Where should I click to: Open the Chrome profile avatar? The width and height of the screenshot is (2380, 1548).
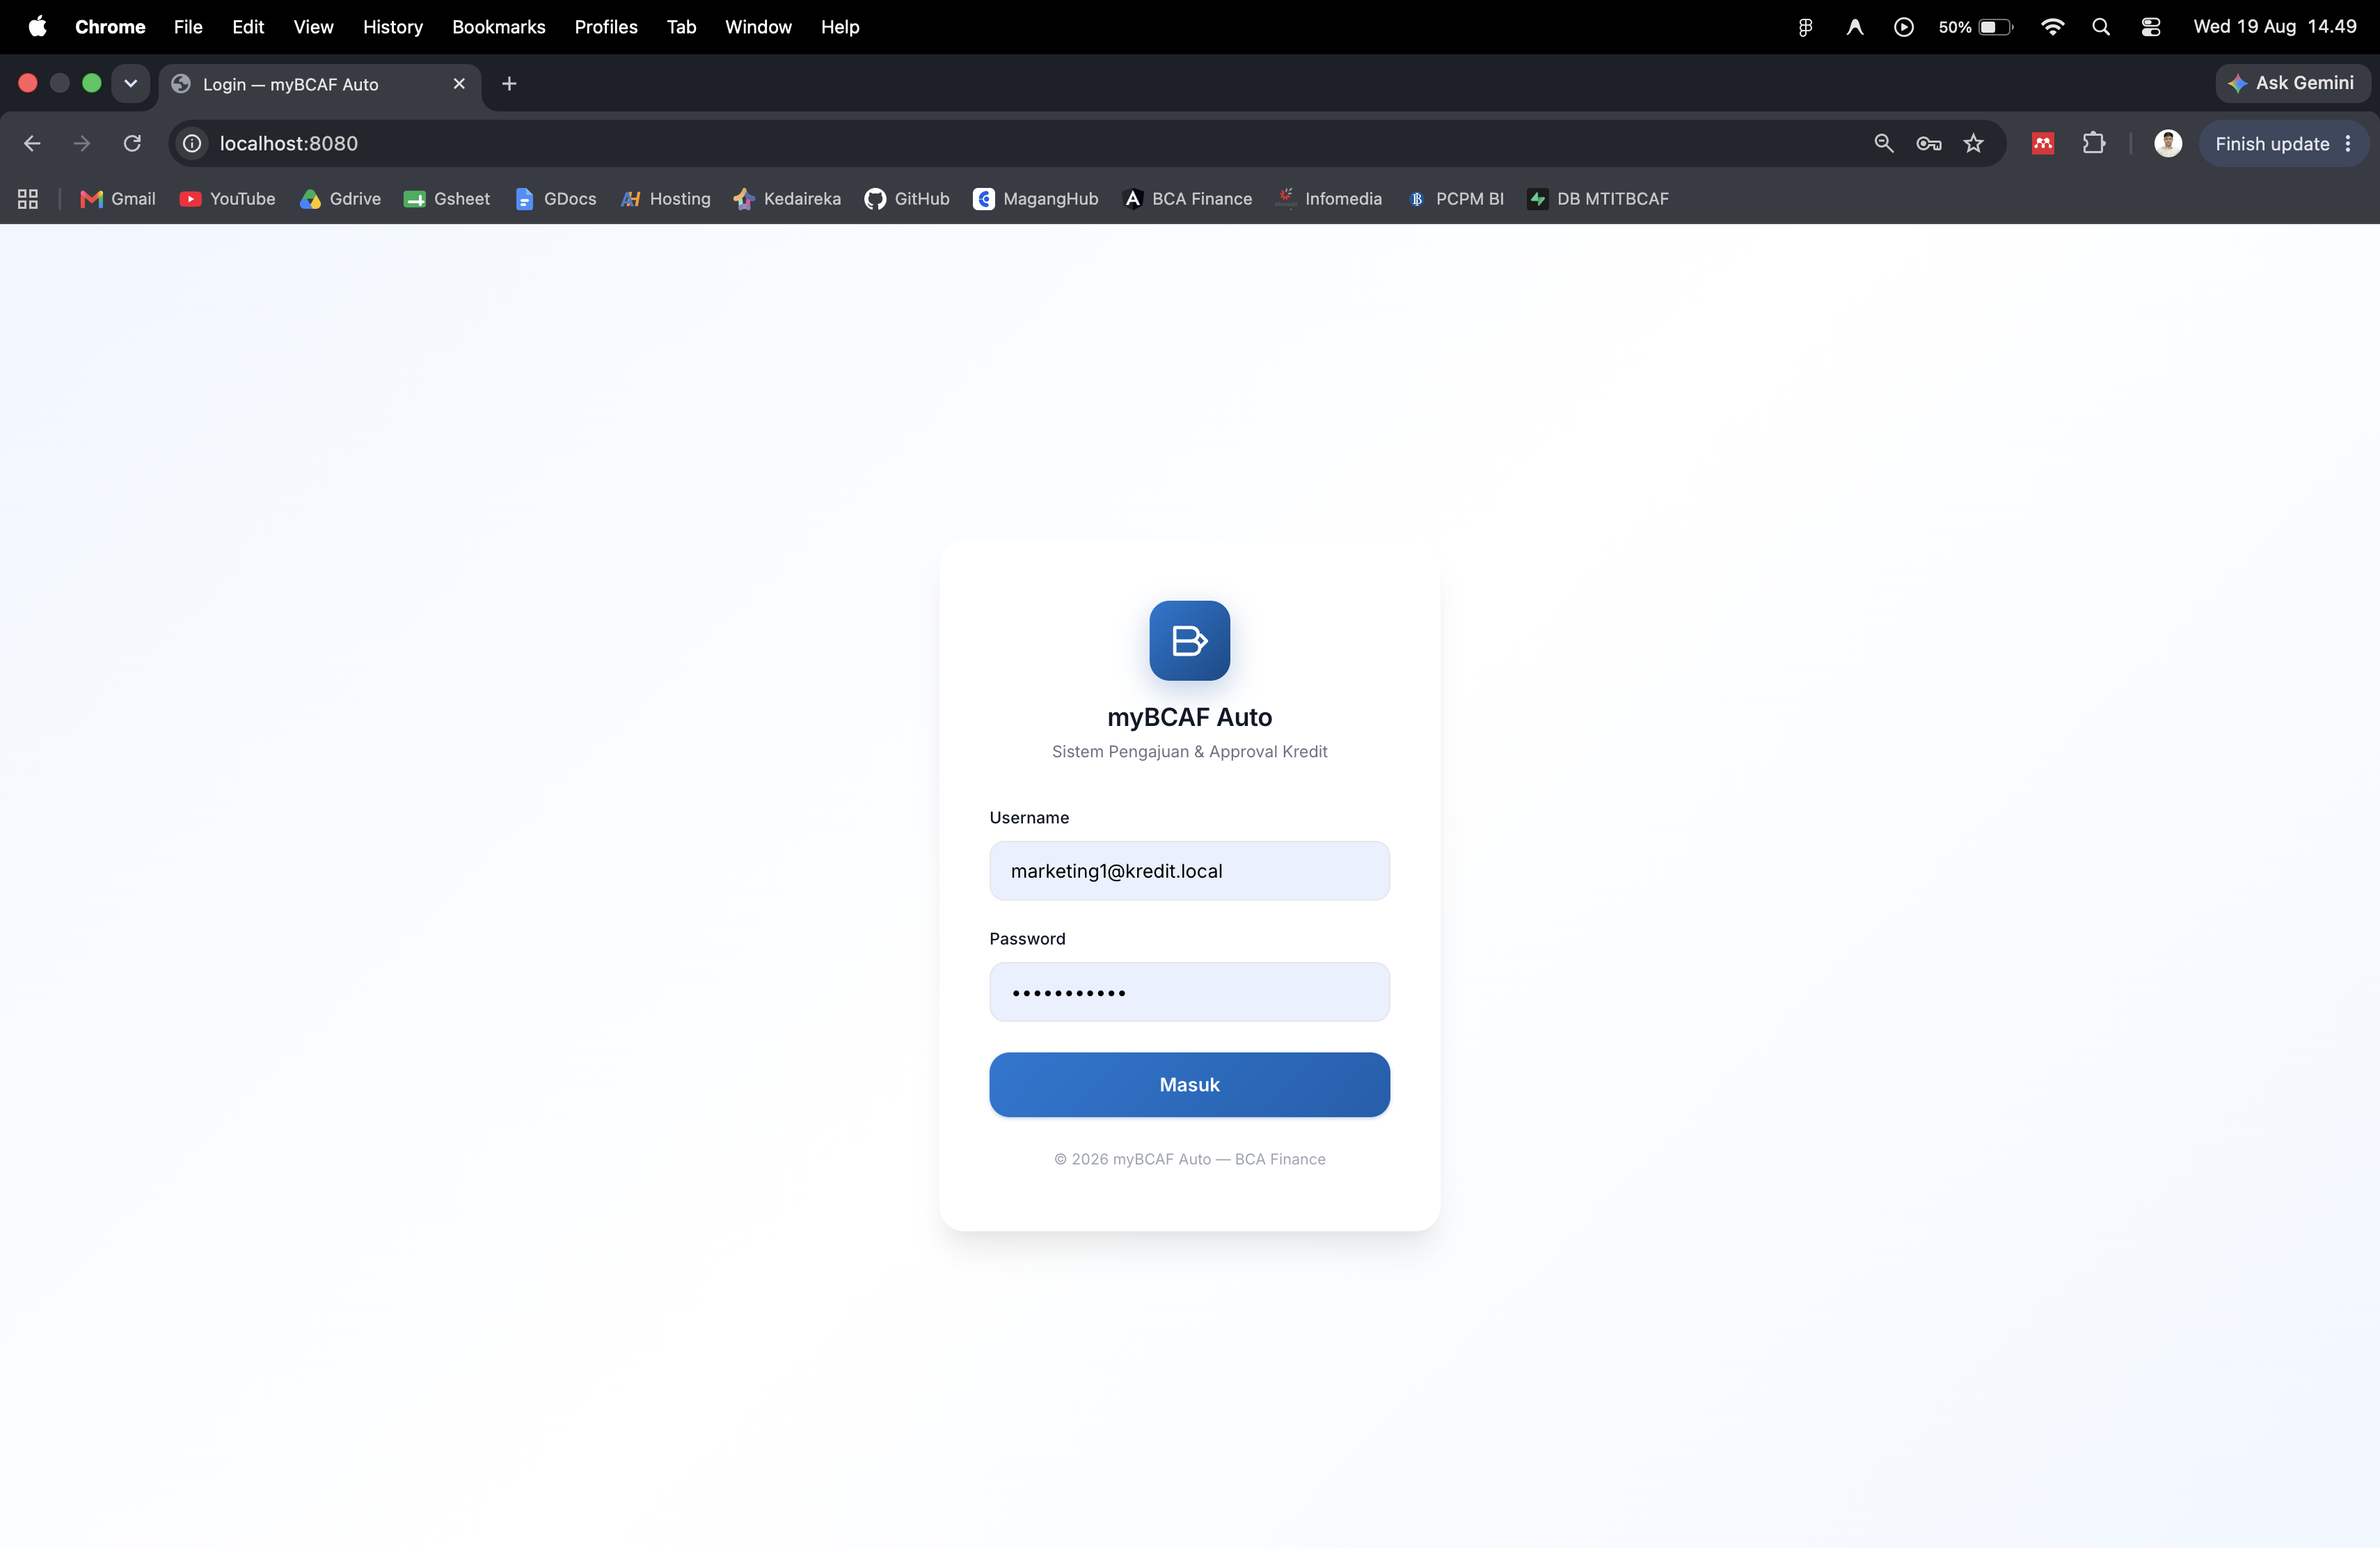pyautogui.click(x=2167, y=143)
